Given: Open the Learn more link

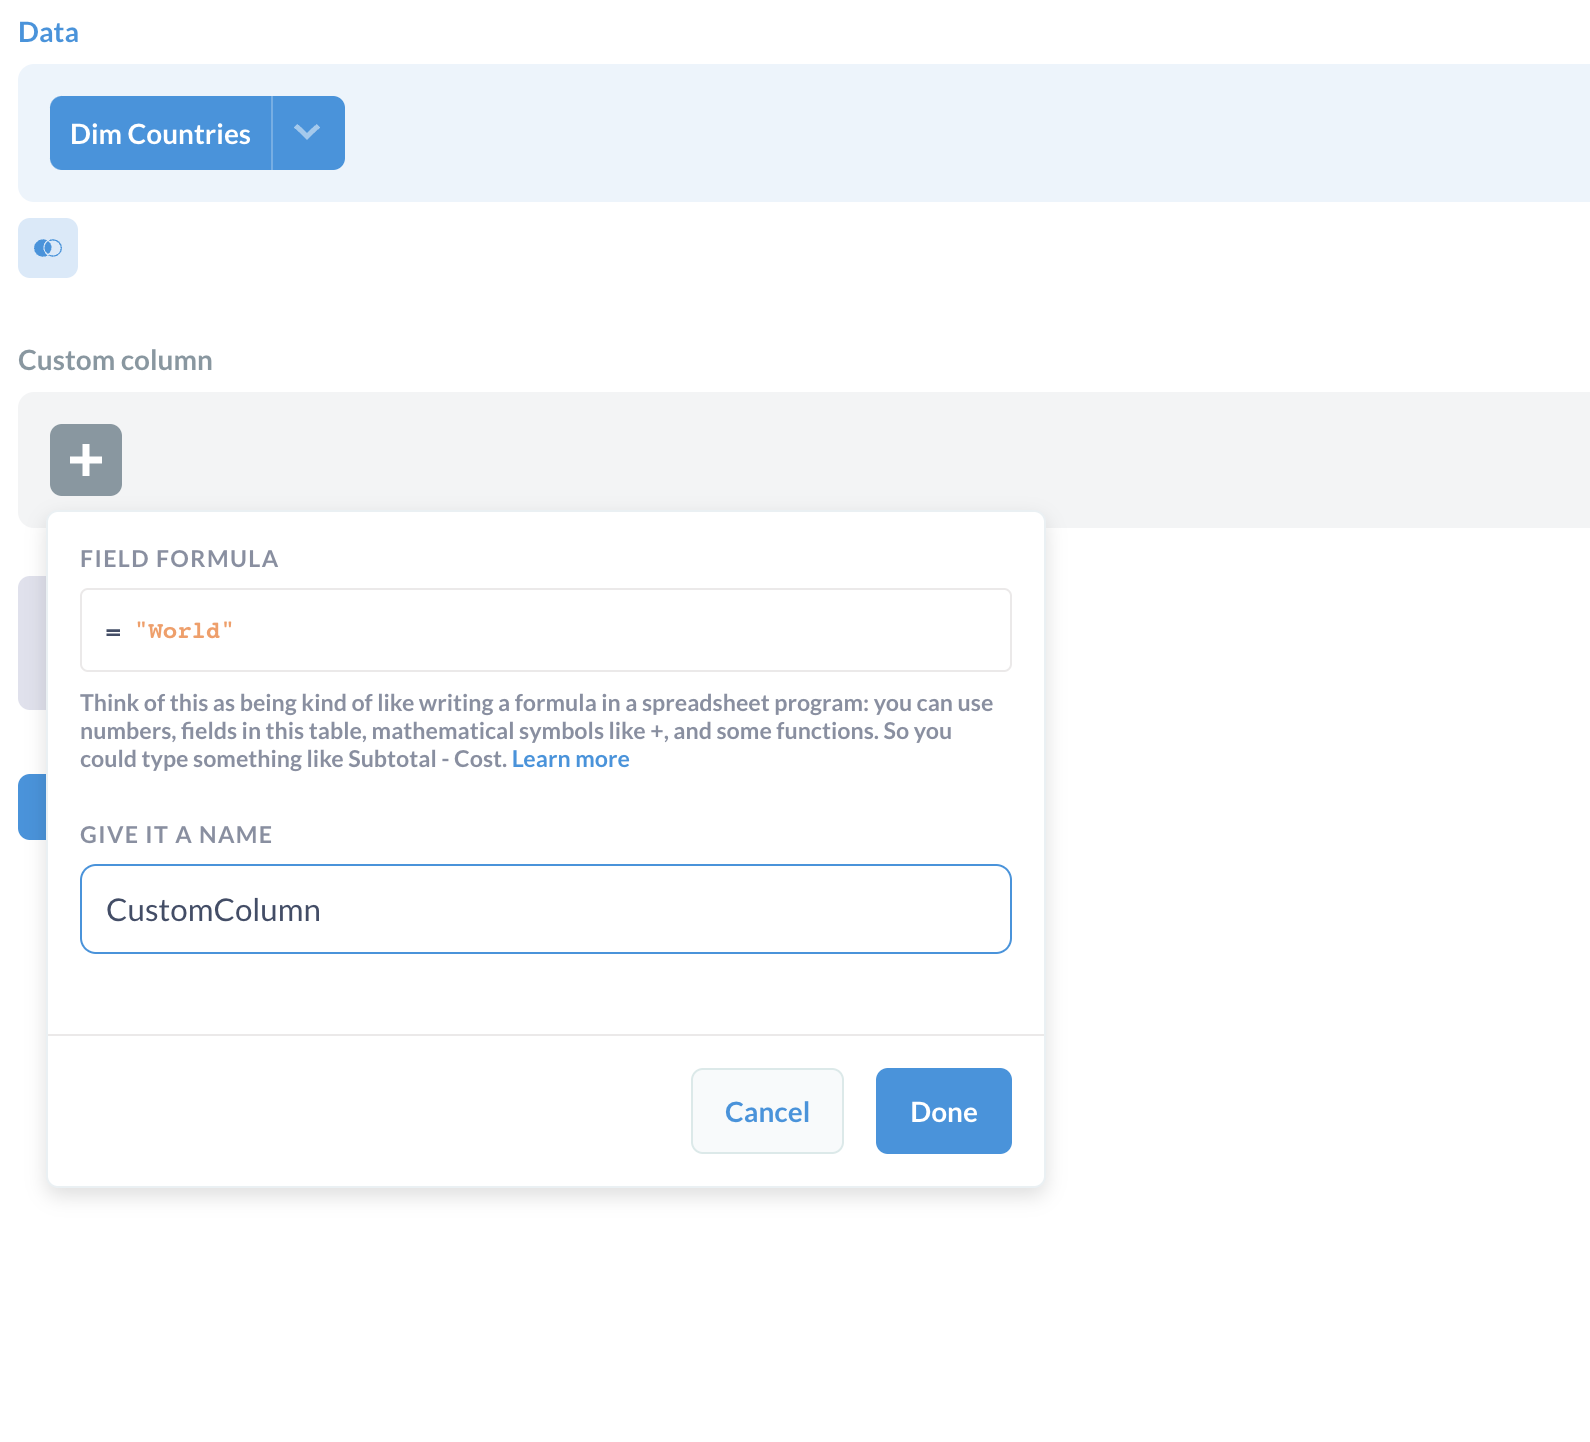Looking at the screenshot, I should tap(570, 759).
